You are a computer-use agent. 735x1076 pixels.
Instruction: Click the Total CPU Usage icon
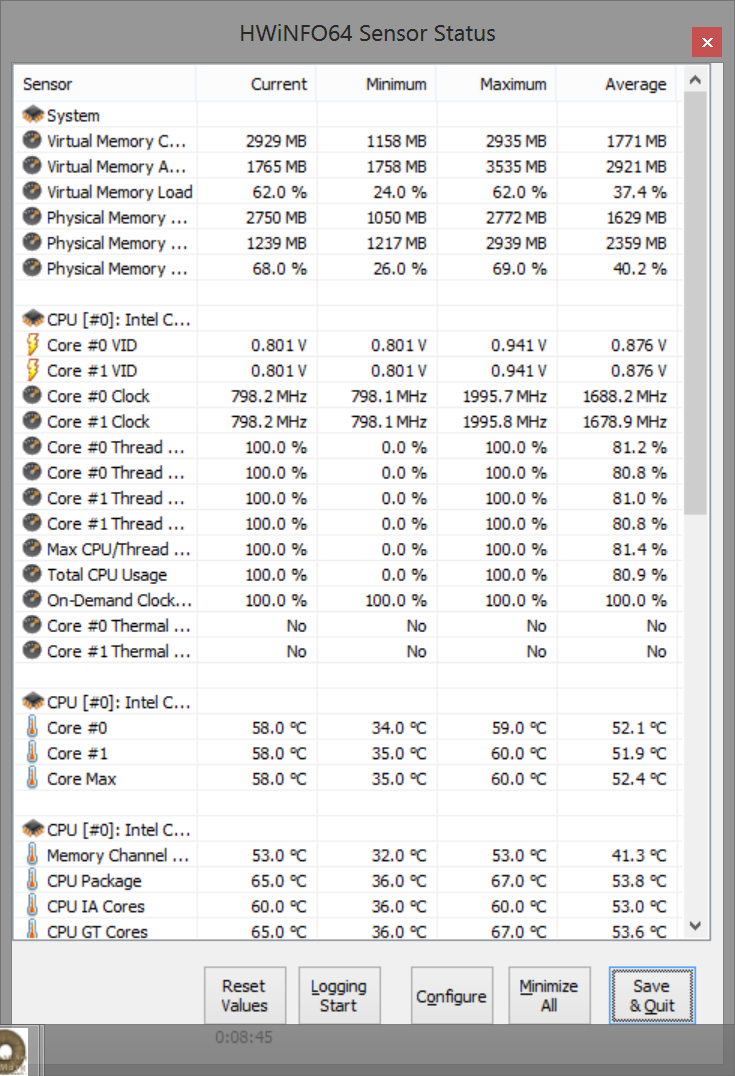(x=33, y=575)
